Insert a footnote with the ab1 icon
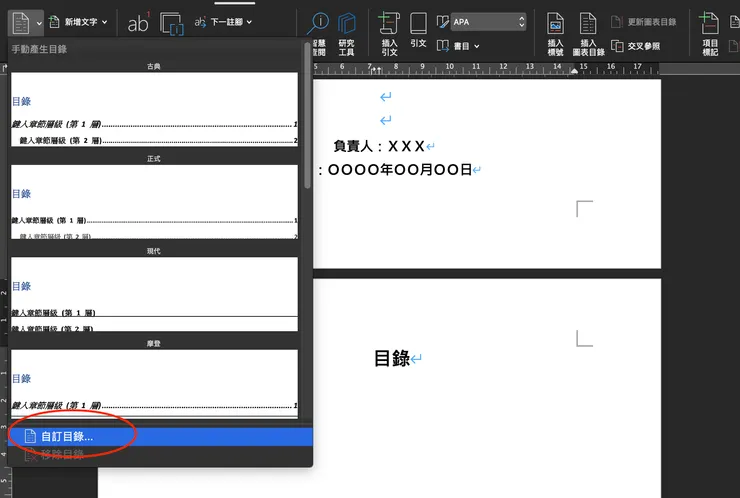Viewport: 740px width, 498px height. tap(138, 23)
